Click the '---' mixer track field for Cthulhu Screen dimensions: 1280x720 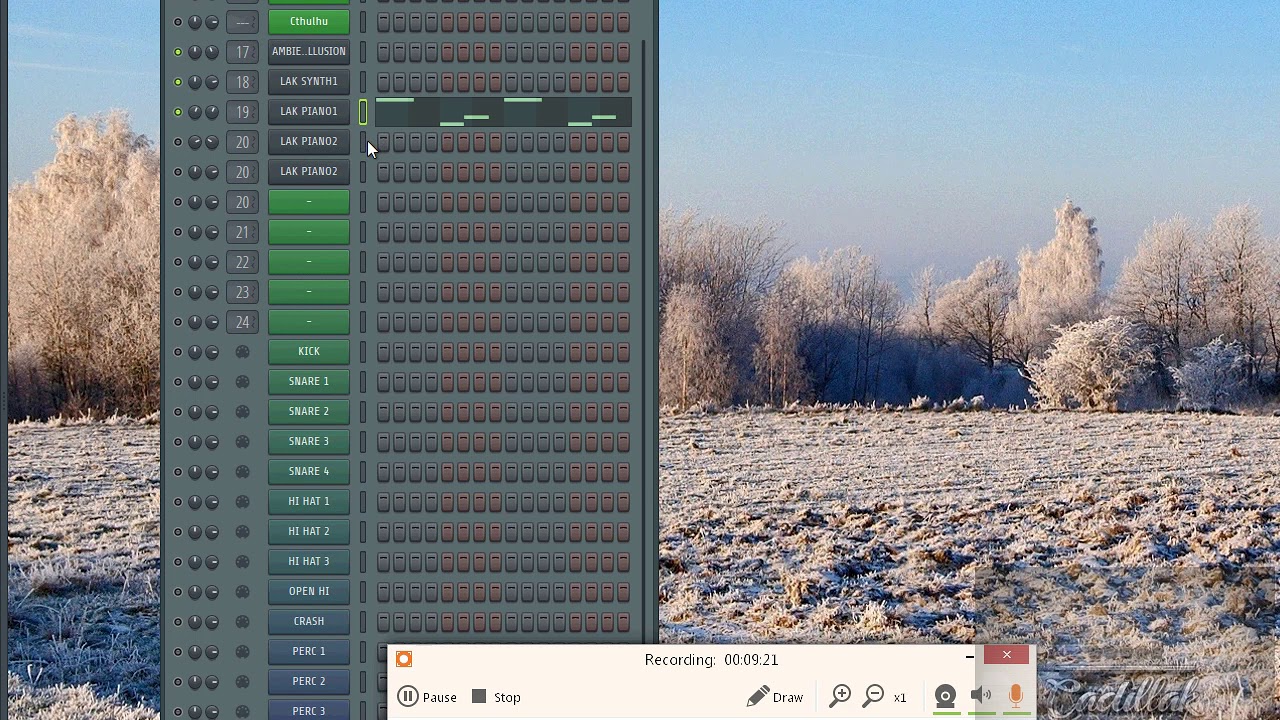point(242,22)
